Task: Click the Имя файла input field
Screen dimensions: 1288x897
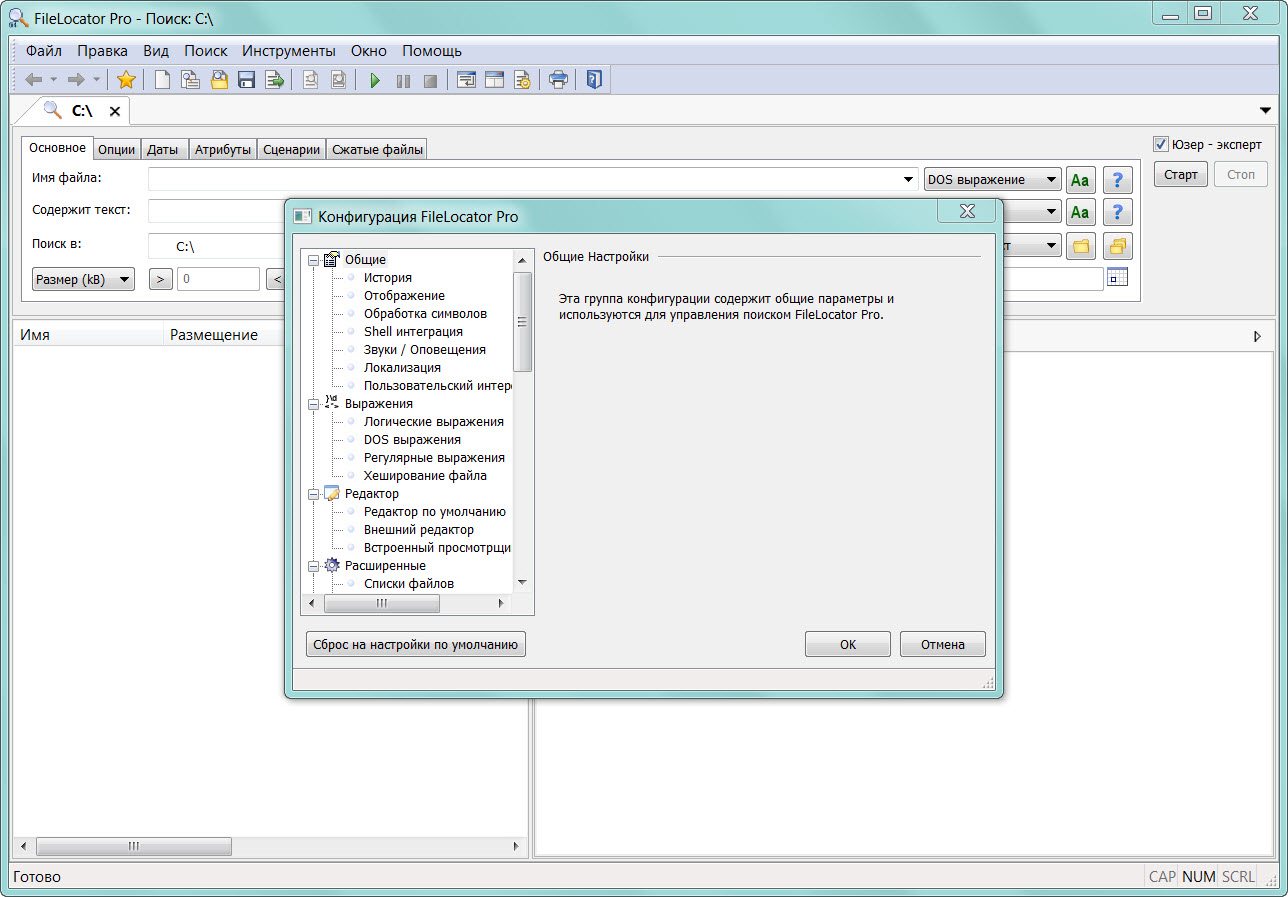Action: click(534, 180)
